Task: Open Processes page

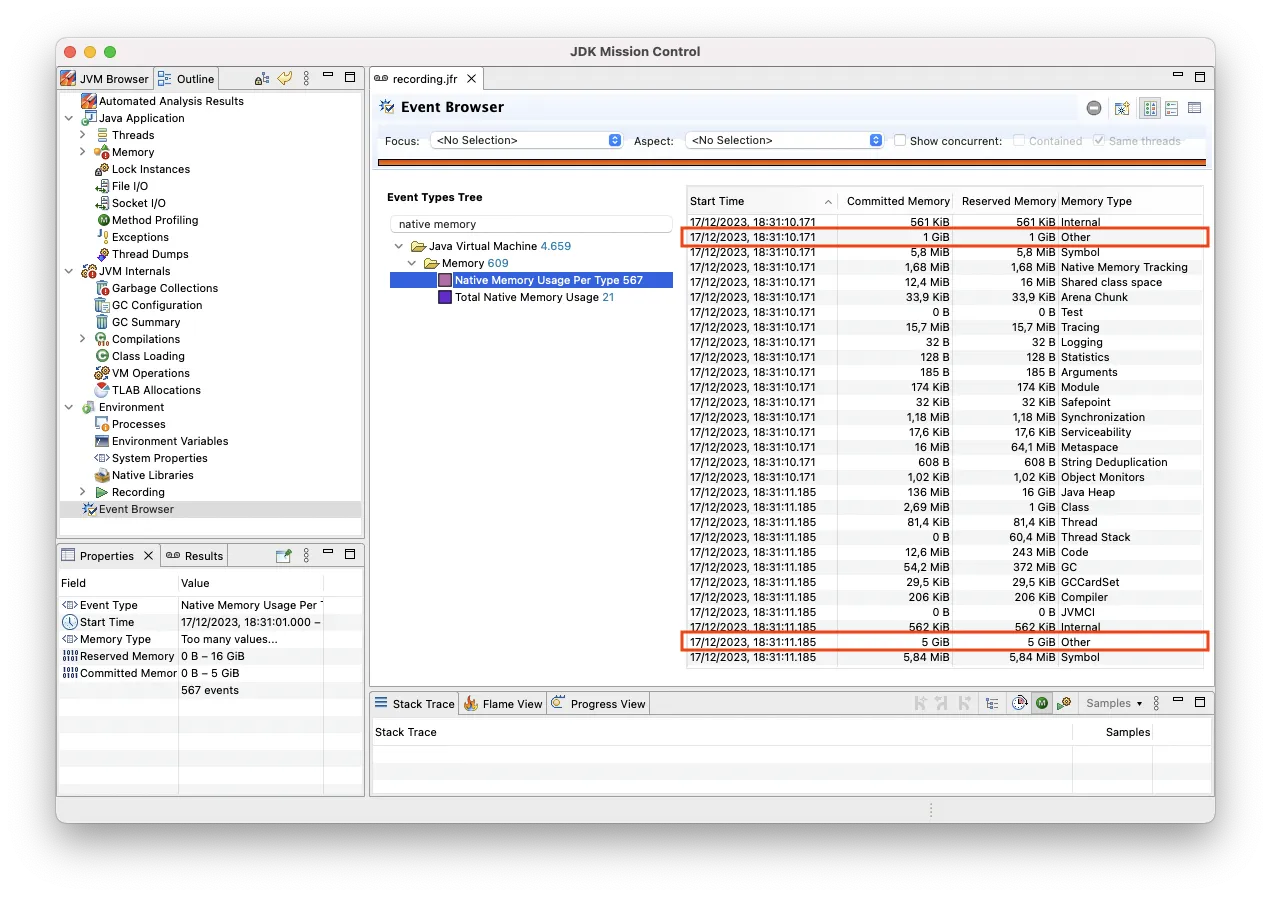Action: 138,424
